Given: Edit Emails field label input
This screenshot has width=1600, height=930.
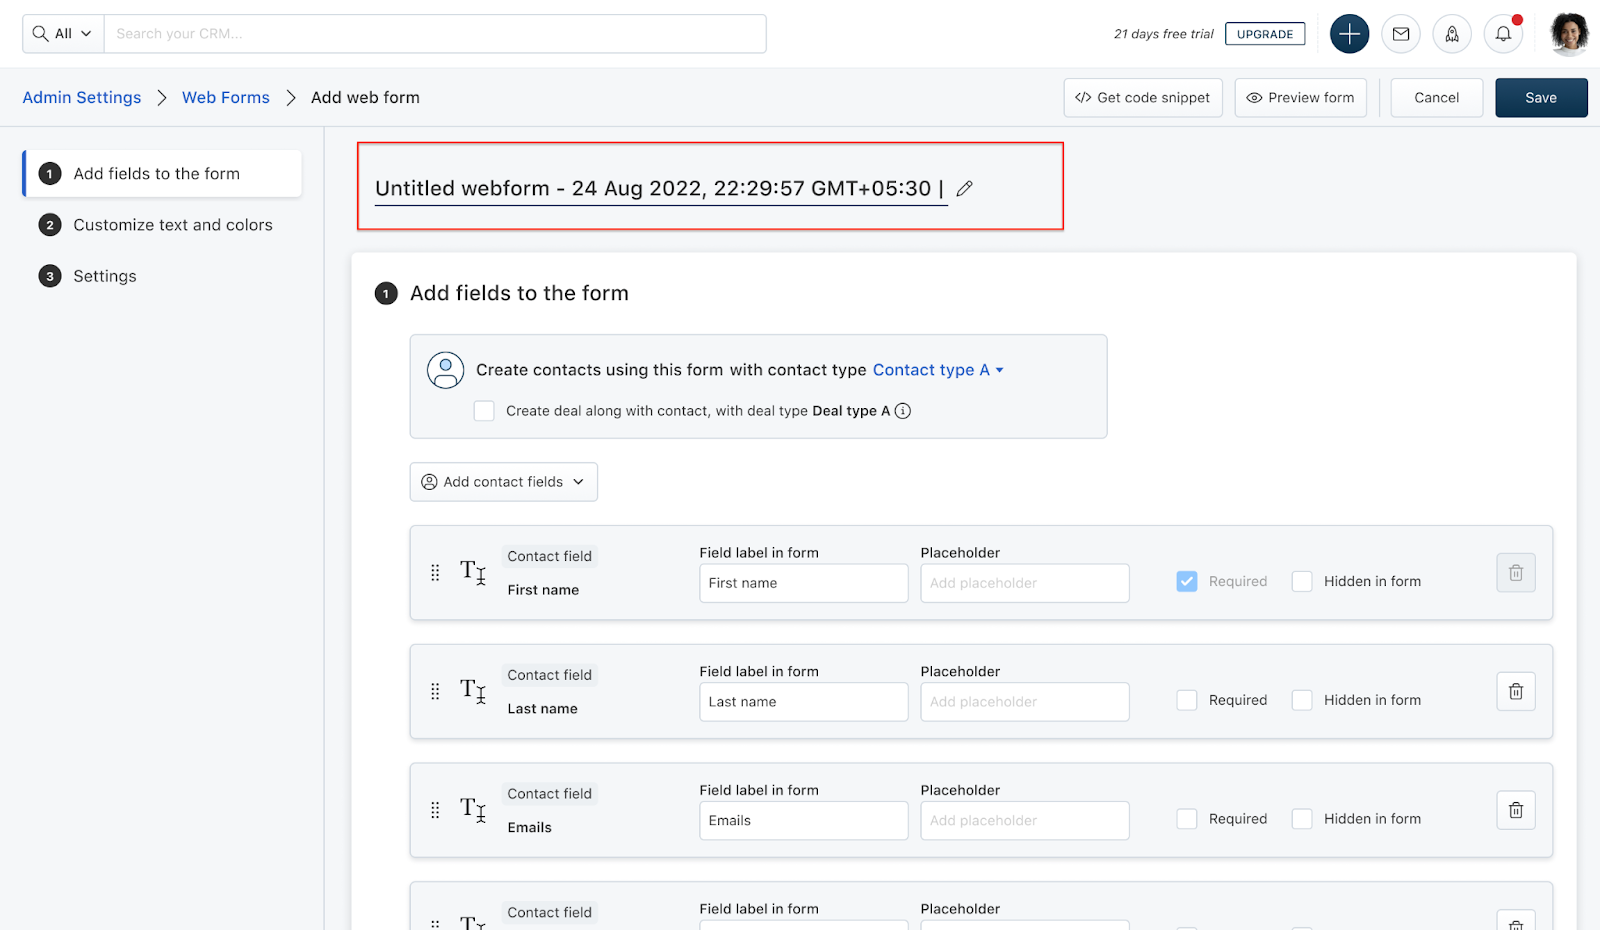Looking at the screenshot, I should (804, 820).
